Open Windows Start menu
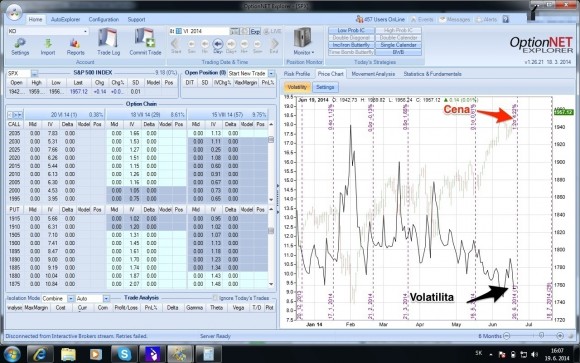This screenshot has width=580, height=363. pos(12,354)
